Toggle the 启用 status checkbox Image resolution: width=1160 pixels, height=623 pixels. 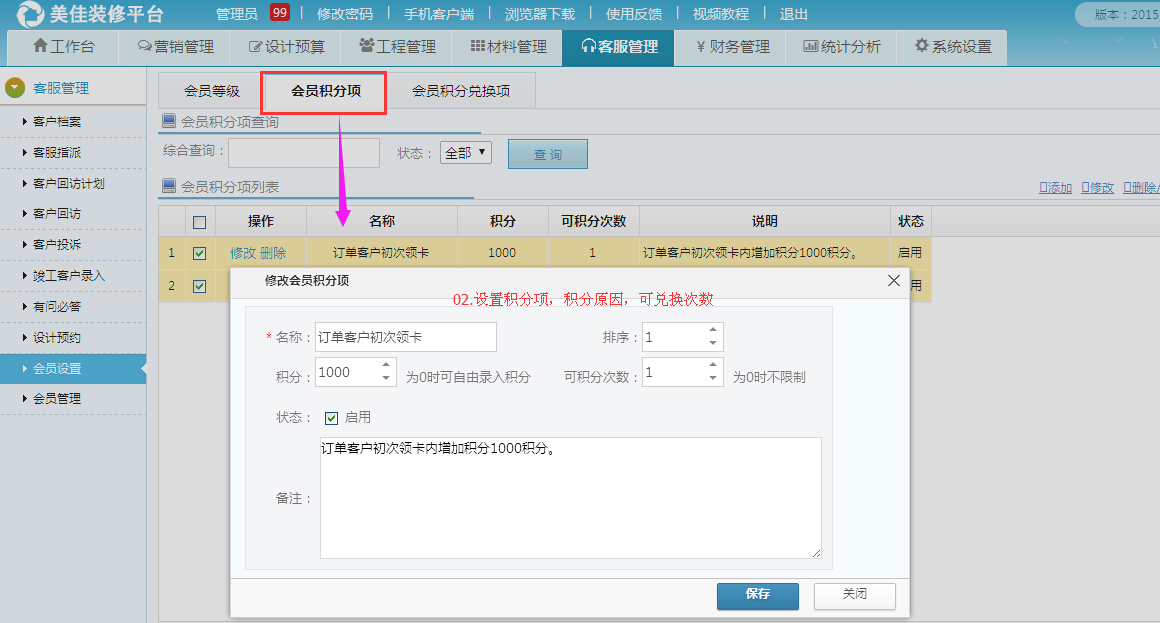[x=332, y=418]
